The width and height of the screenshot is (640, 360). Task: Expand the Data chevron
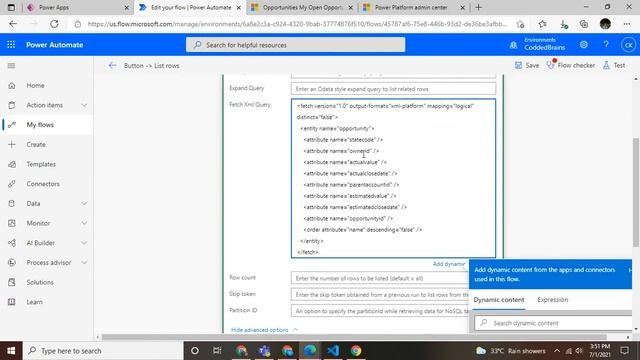pyautogui.click(x=84, y=203)
